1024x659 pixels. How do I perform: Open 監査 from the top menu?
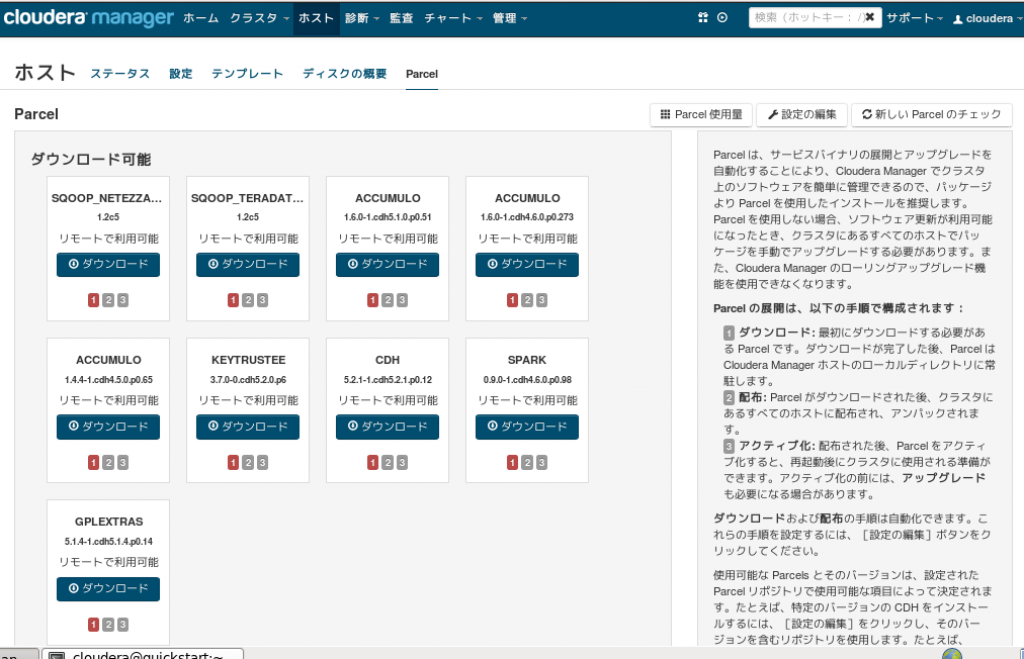click(401, 18)
